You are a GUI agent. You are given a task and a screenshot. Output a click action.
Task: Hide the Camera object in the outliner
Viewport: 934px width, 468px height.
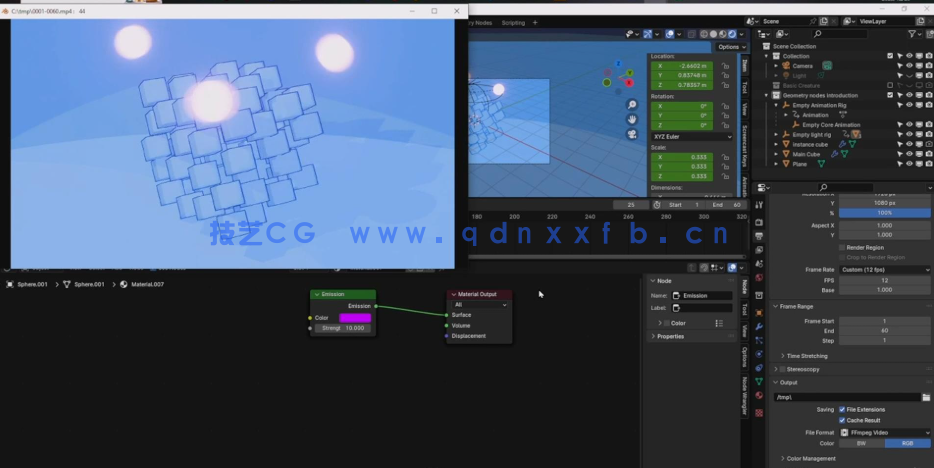pyautogui.click(x=909, y=66)
